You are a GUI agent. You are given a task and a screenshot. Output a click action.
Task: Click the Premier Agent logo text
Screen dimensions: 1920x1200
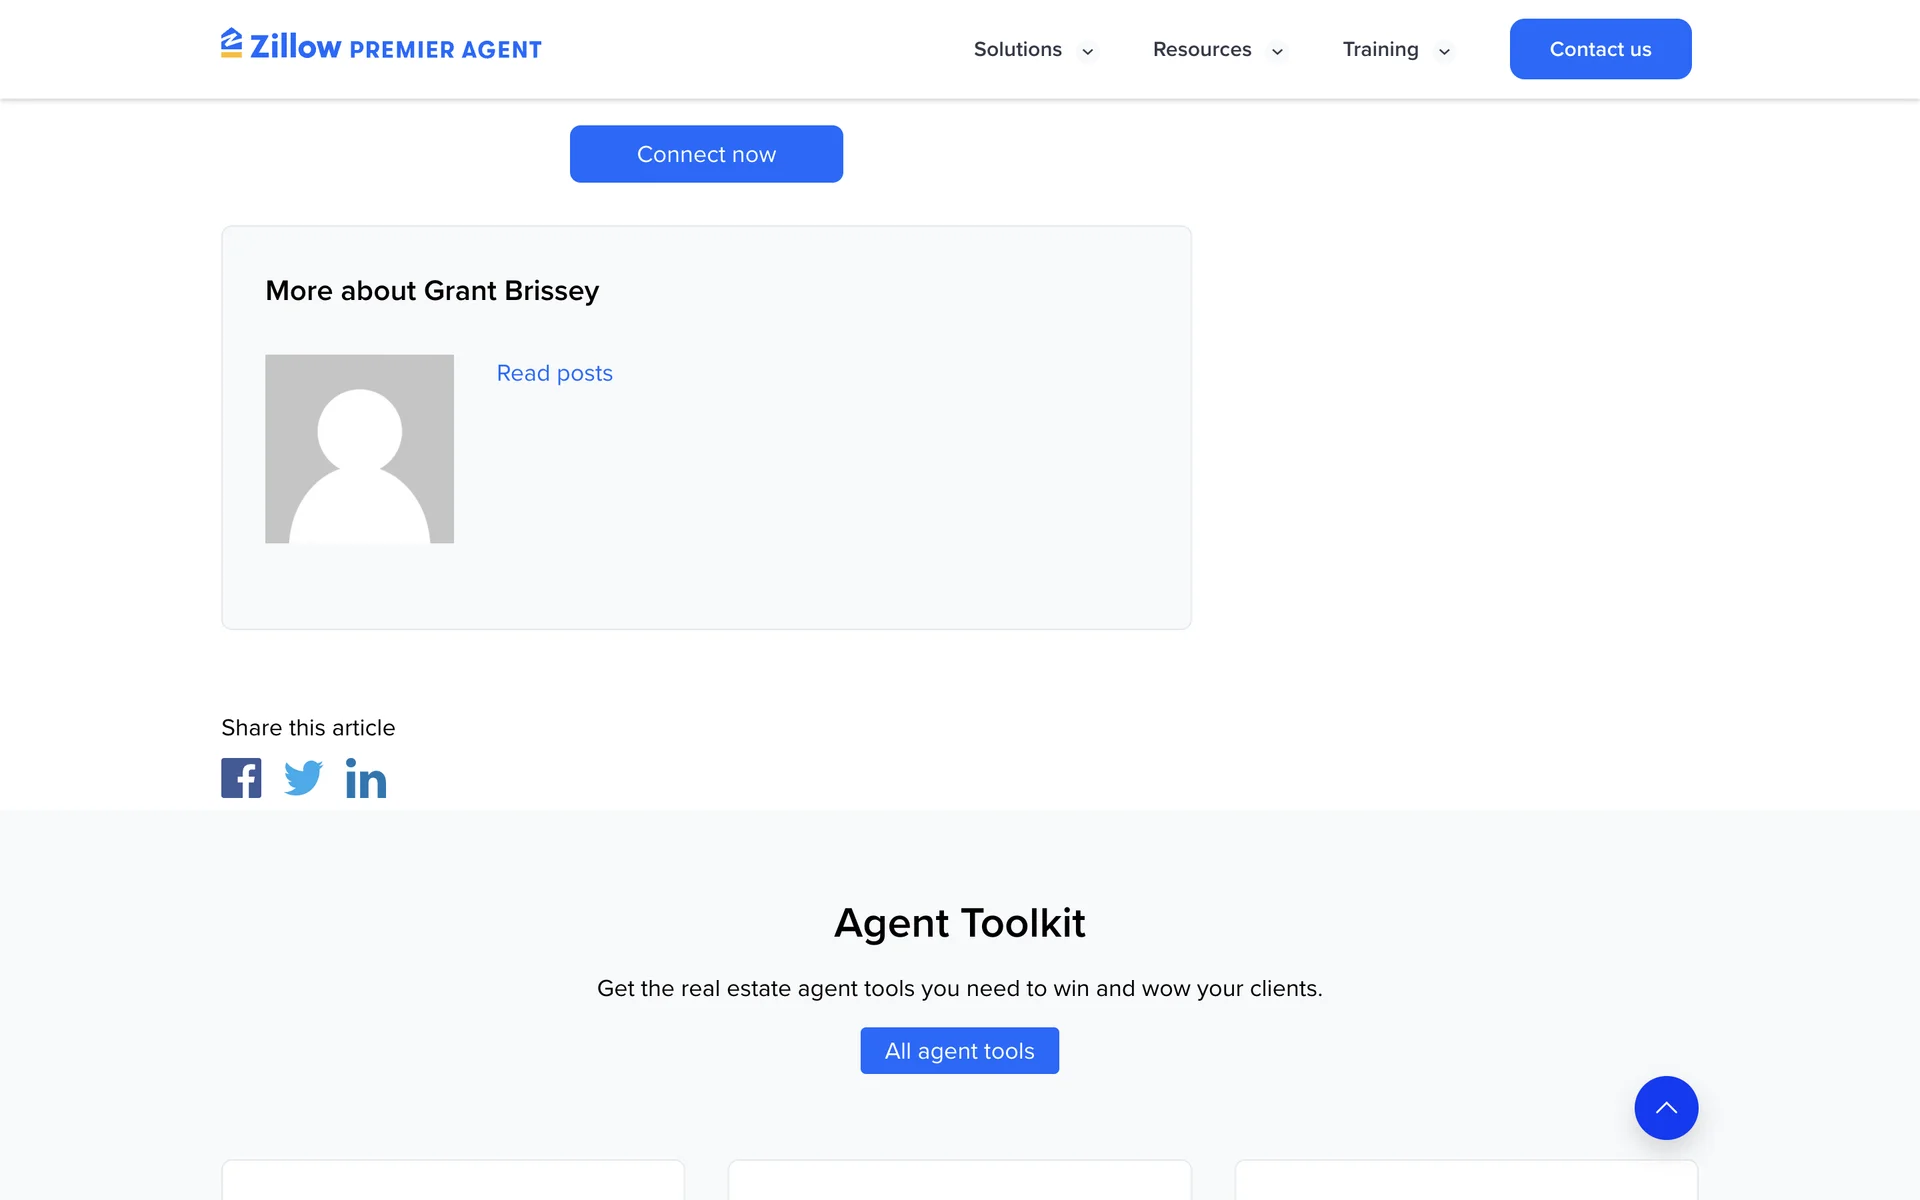pos(445,49)
